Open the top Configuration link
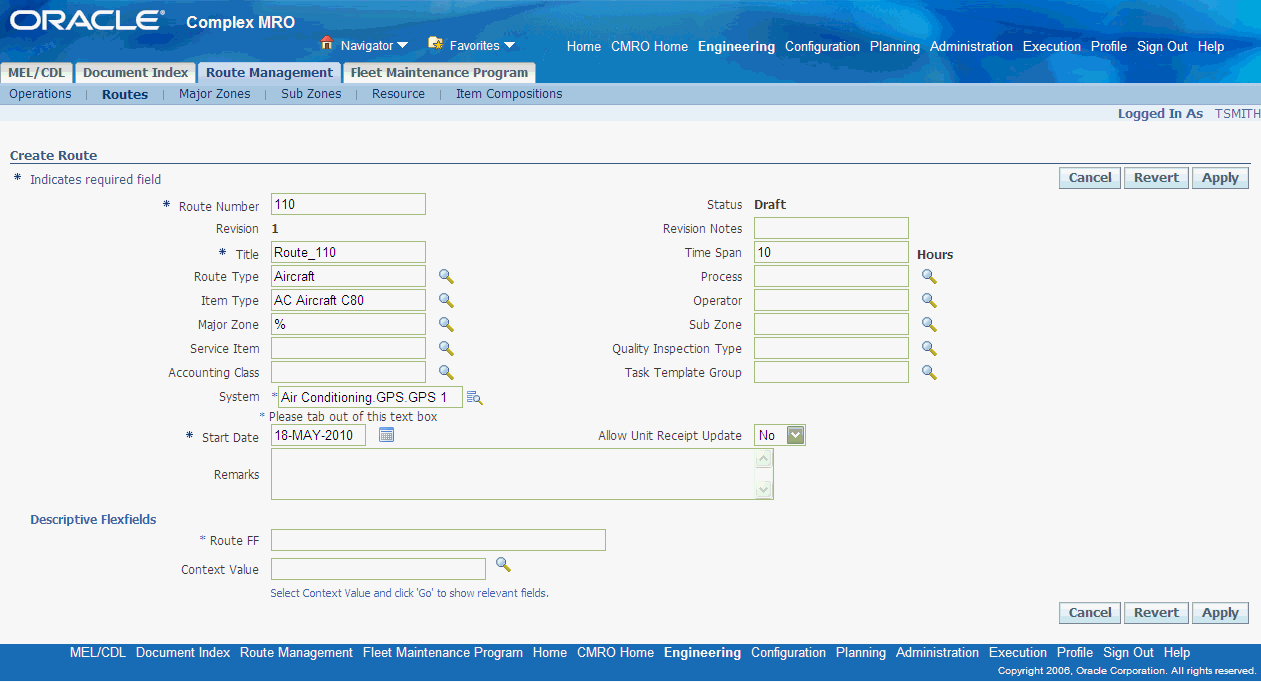Image resolution: width=1261 pixels, height=682 pixels. pyautogui.click(x=822, y=47)
